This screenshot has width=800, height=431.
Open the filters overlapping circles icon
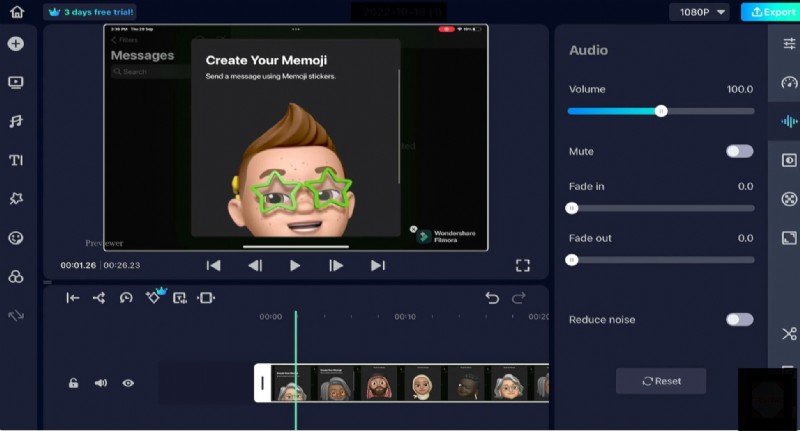(x=16, y=276)
